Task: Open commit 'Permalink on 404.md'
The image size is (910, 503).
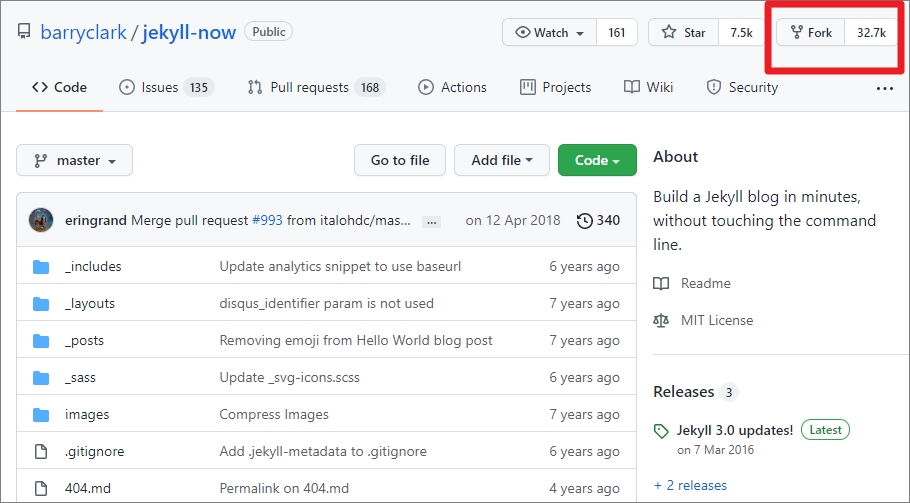Action: 284,488
